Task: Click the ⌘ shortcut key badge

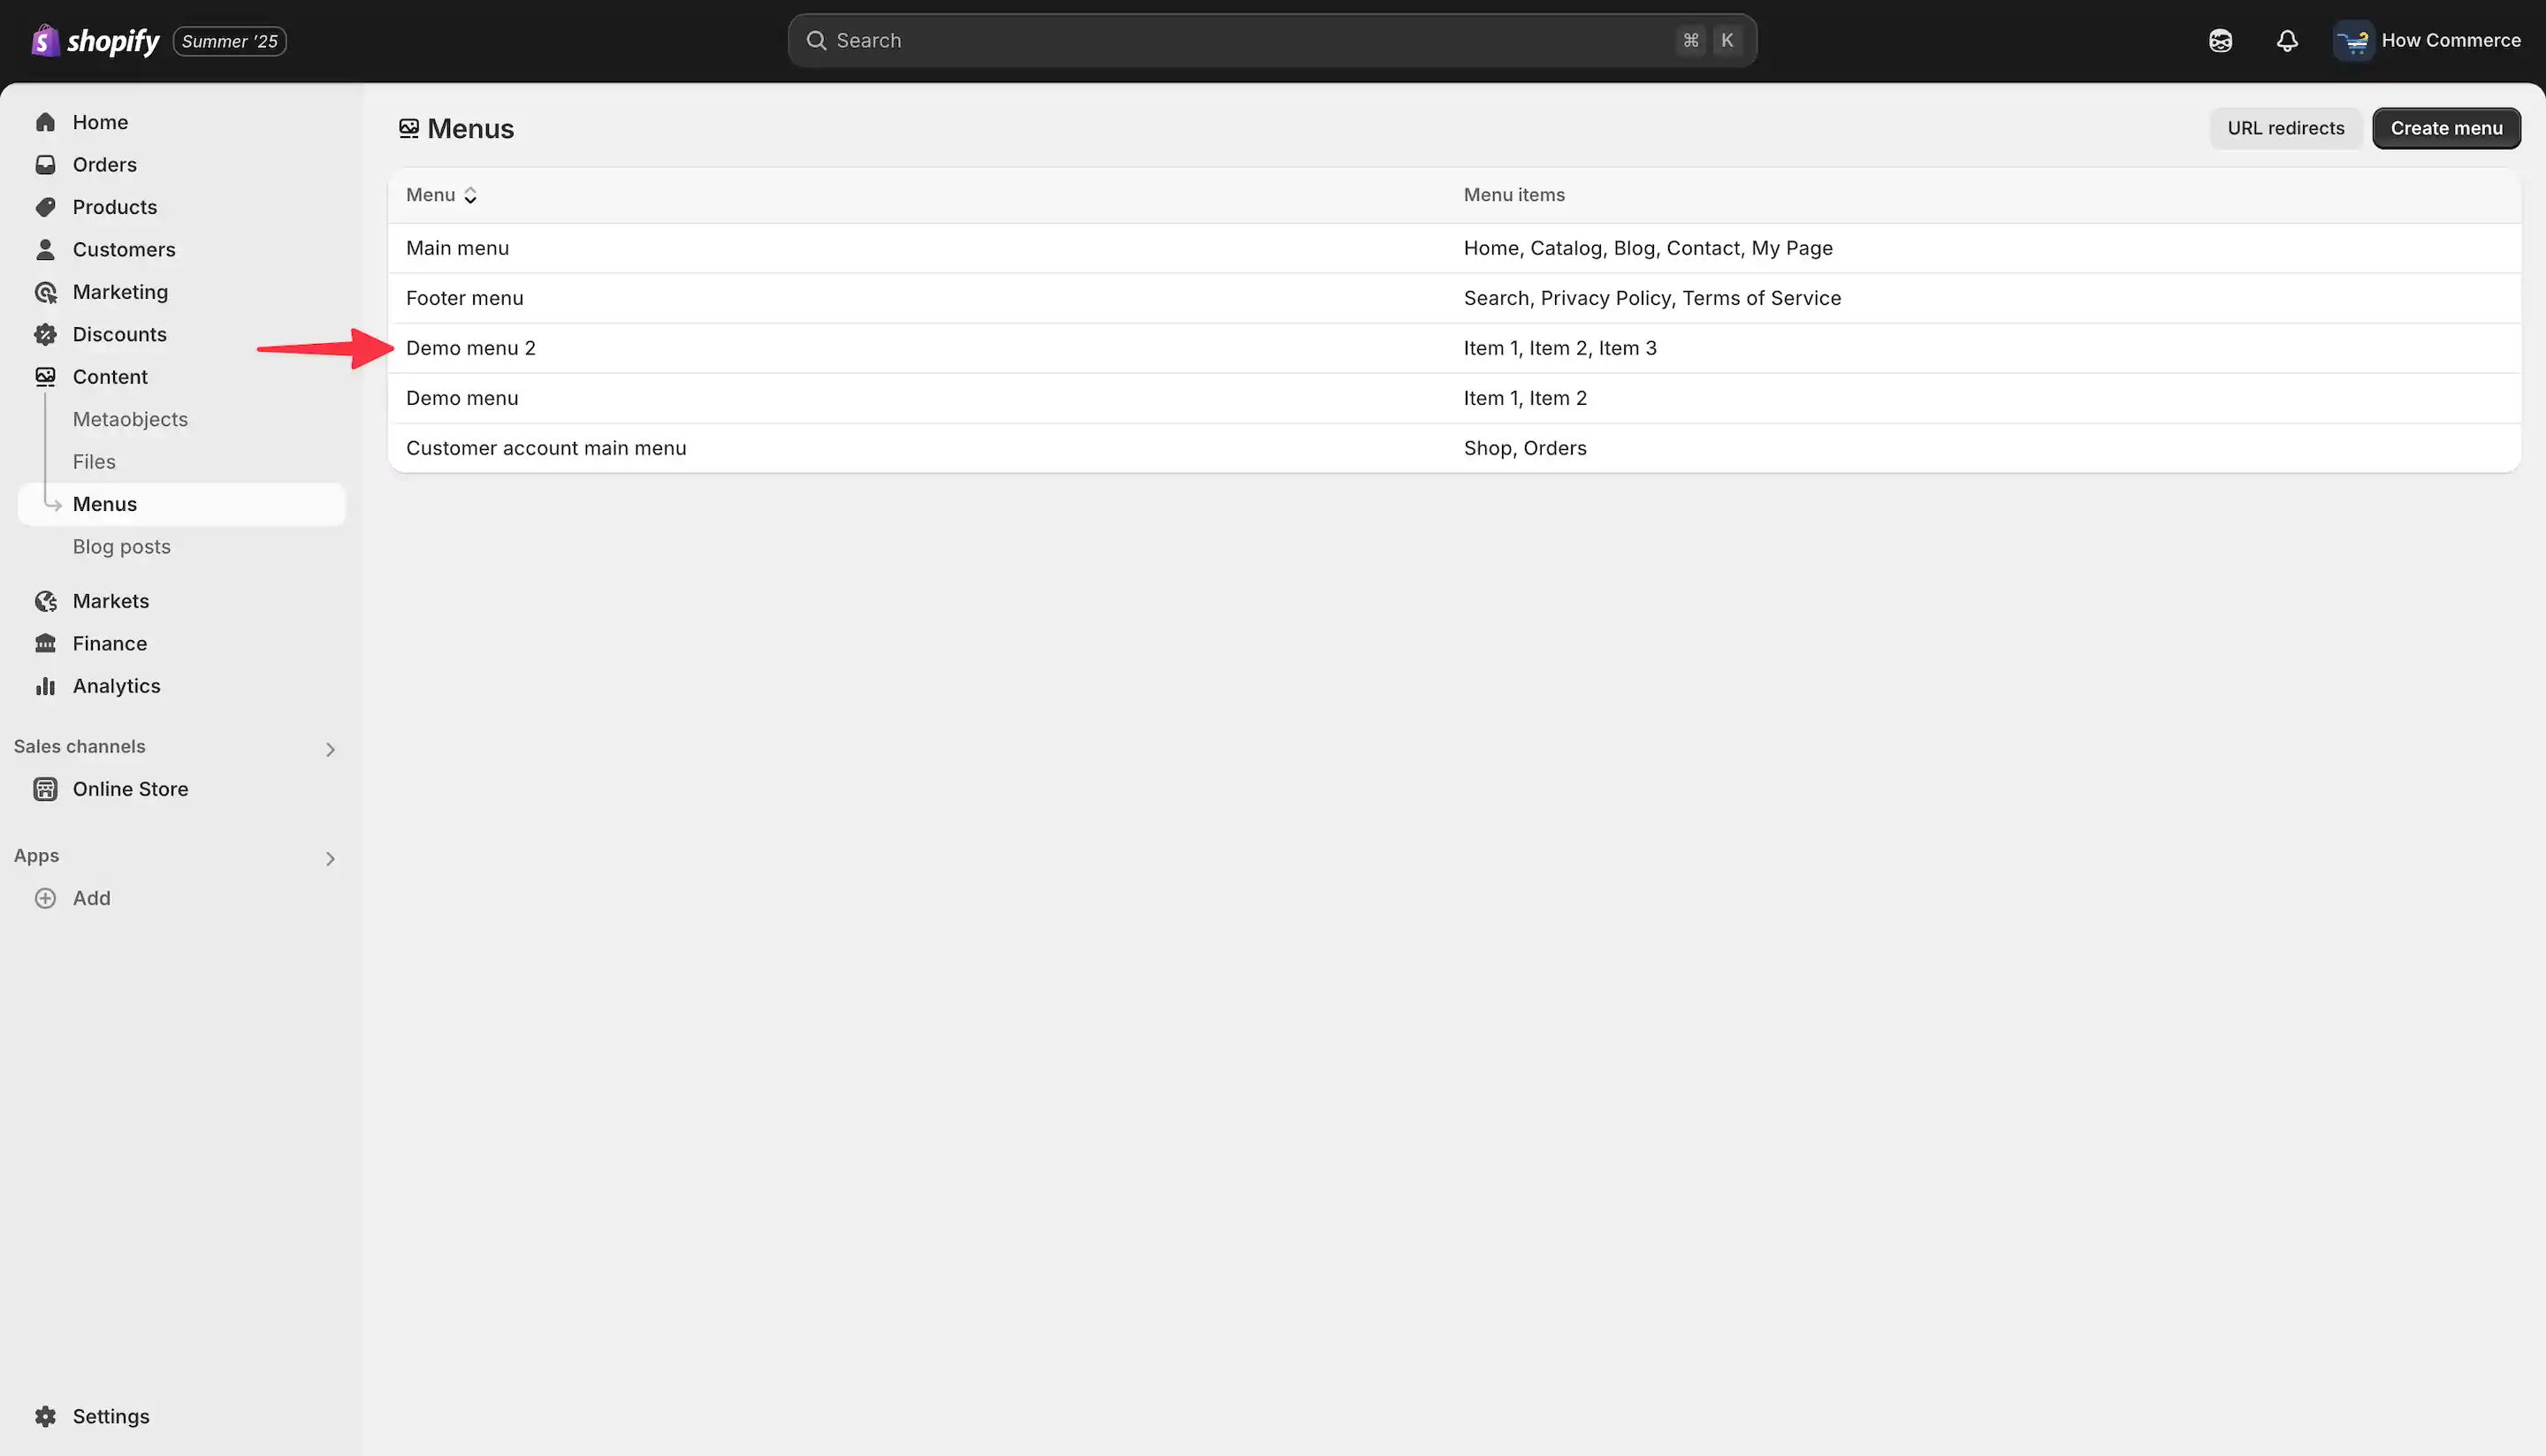Action: coord(1690,40)
